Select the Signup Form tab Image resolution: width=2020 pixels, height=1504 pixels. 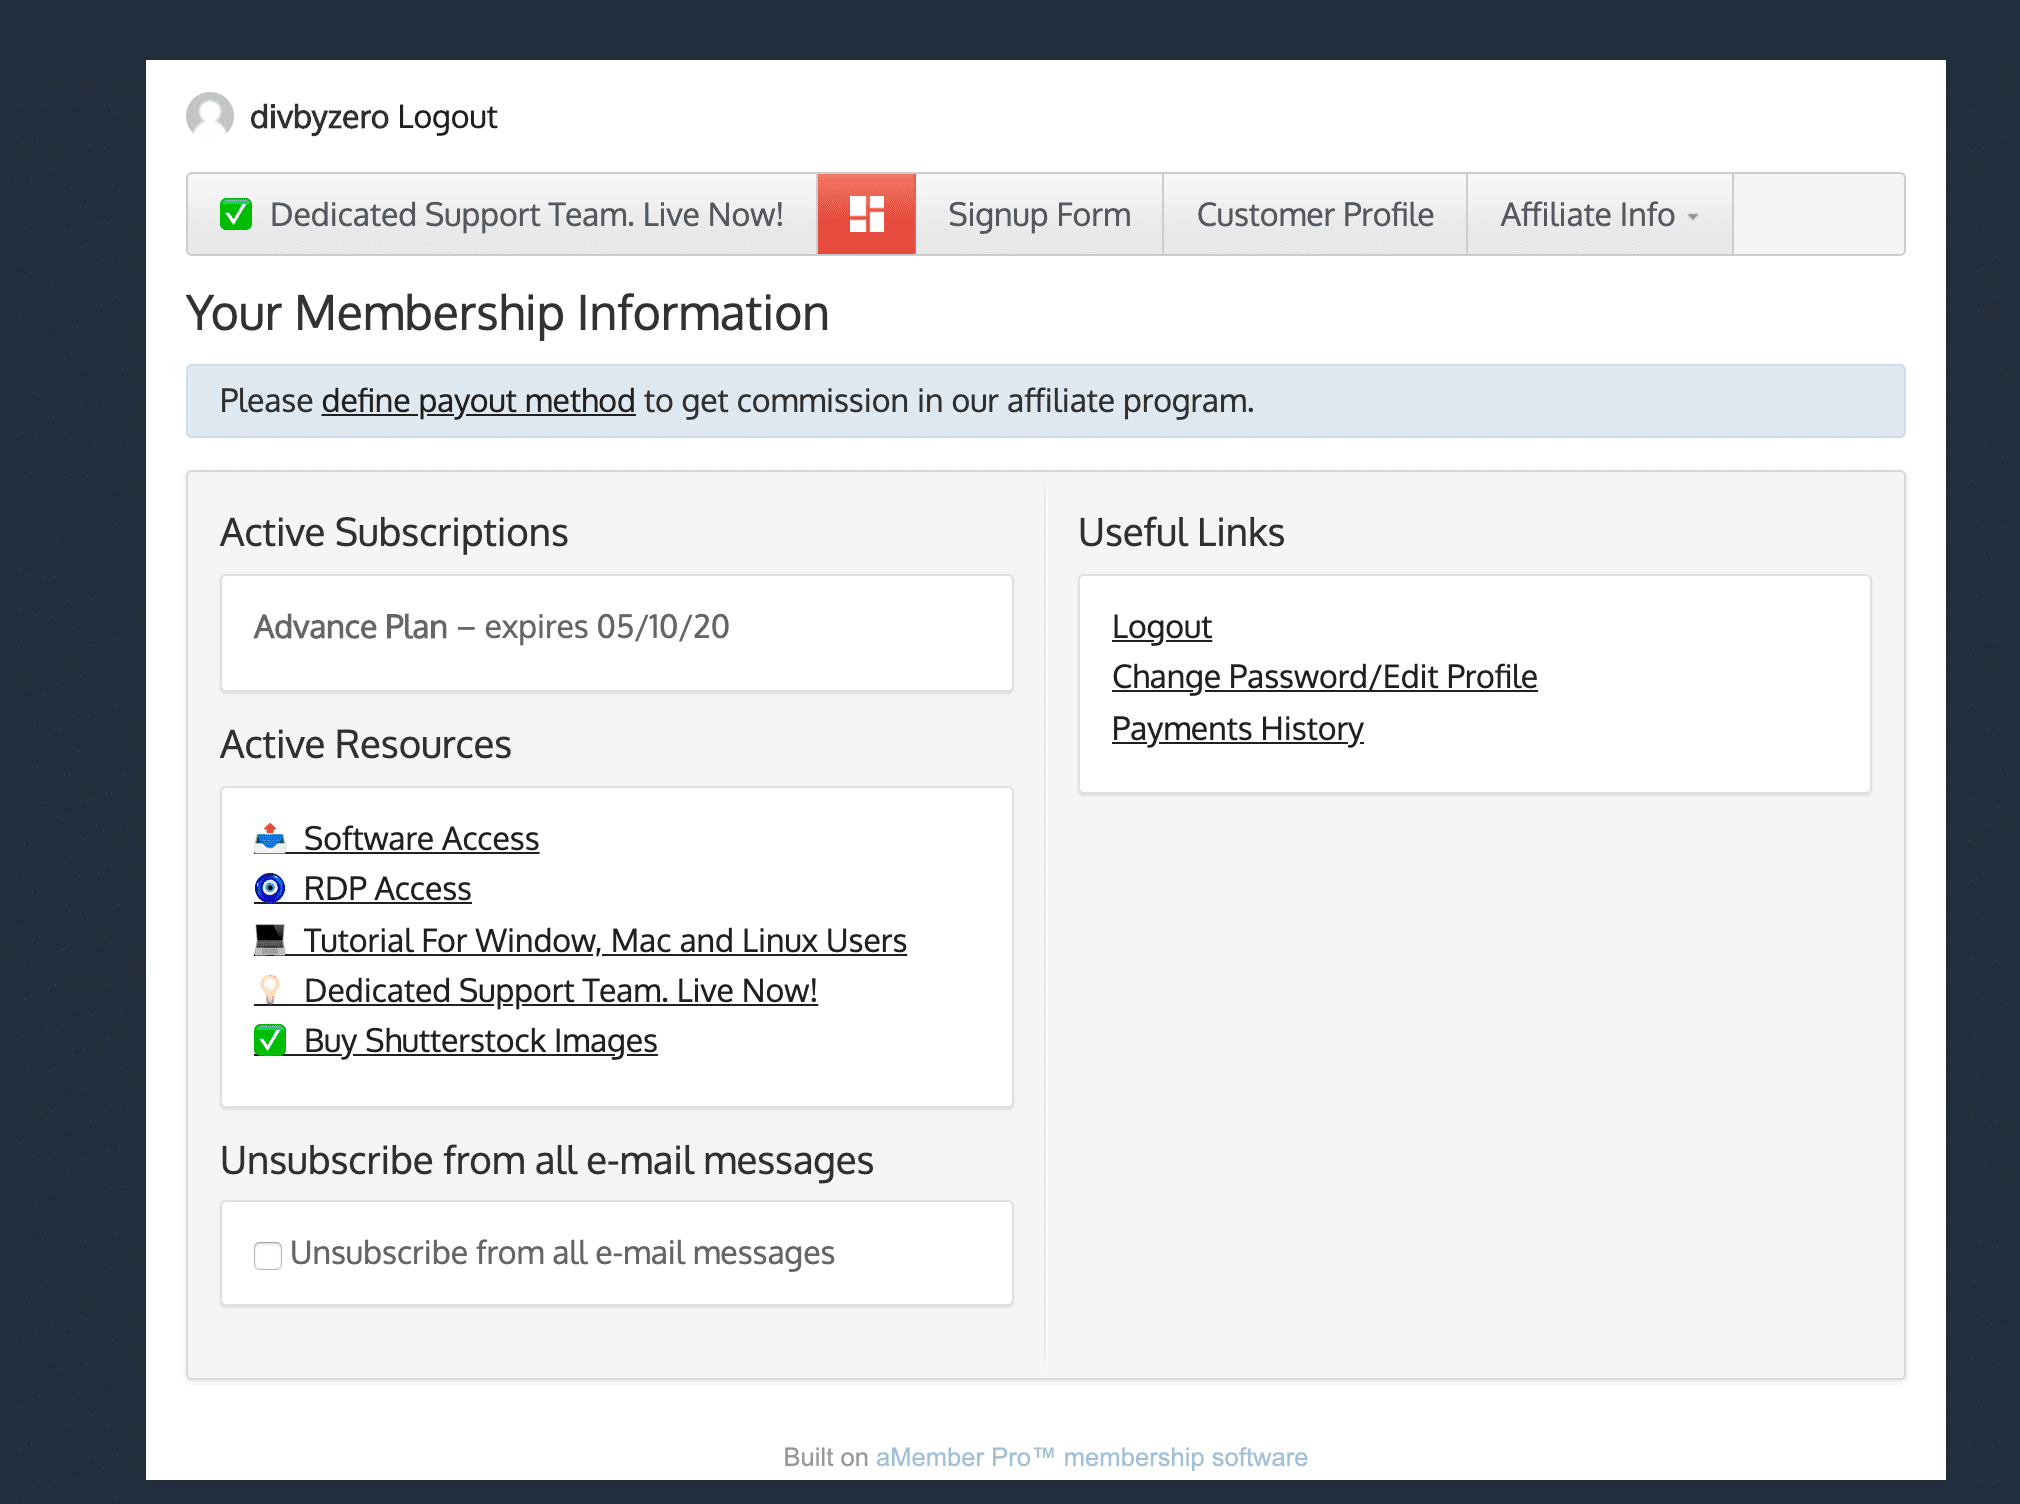(x=1039, y=215)
